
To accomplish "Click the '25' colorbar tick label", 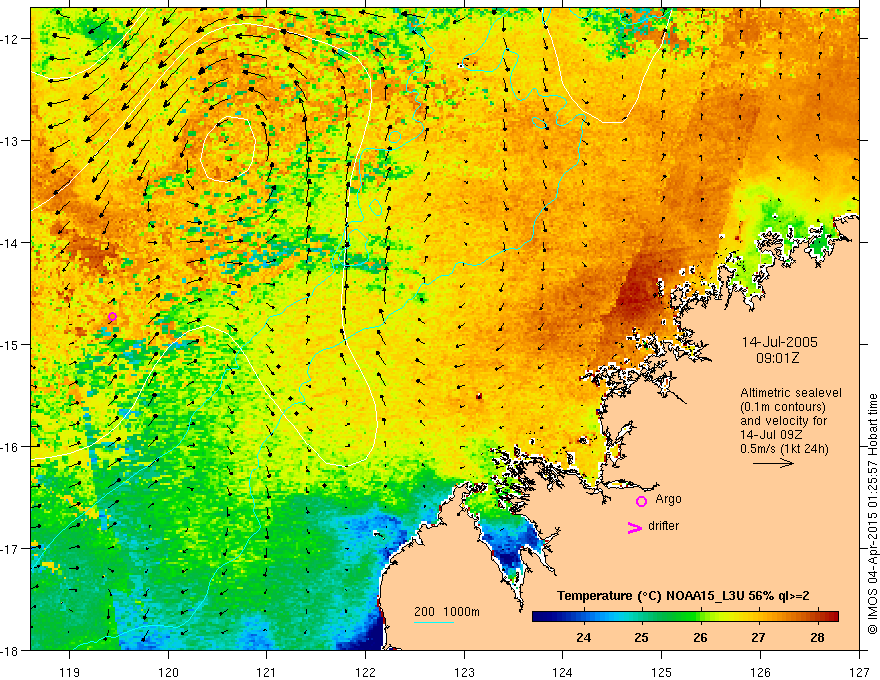I will point(641,637).
